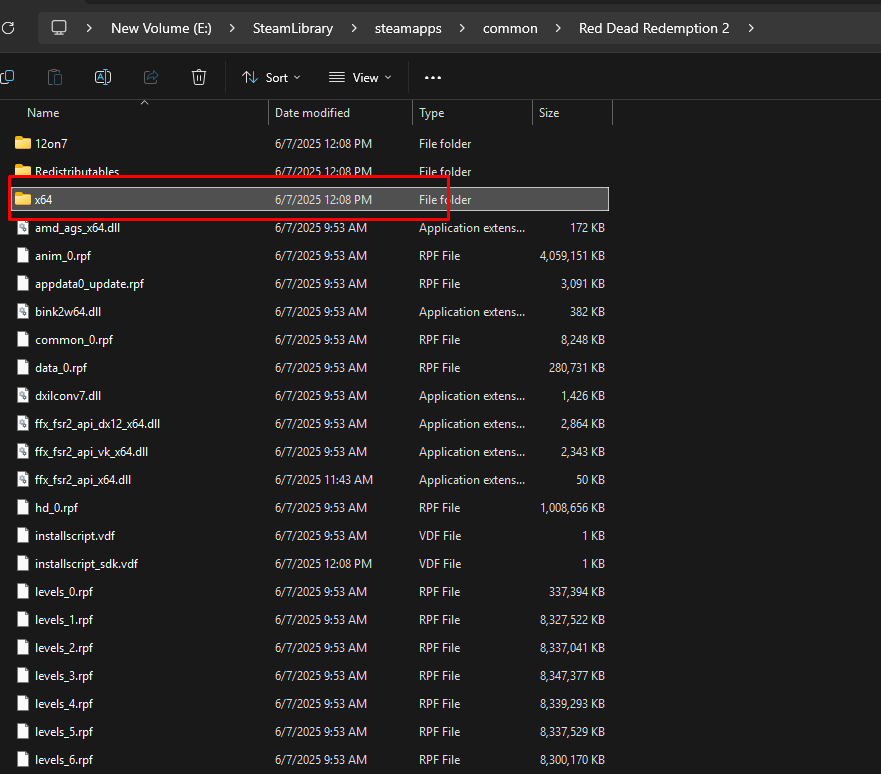The width and height of the screenshot is (881, 774).
Task: Select levels_6.rpf file name
Action: click(64, 760)
